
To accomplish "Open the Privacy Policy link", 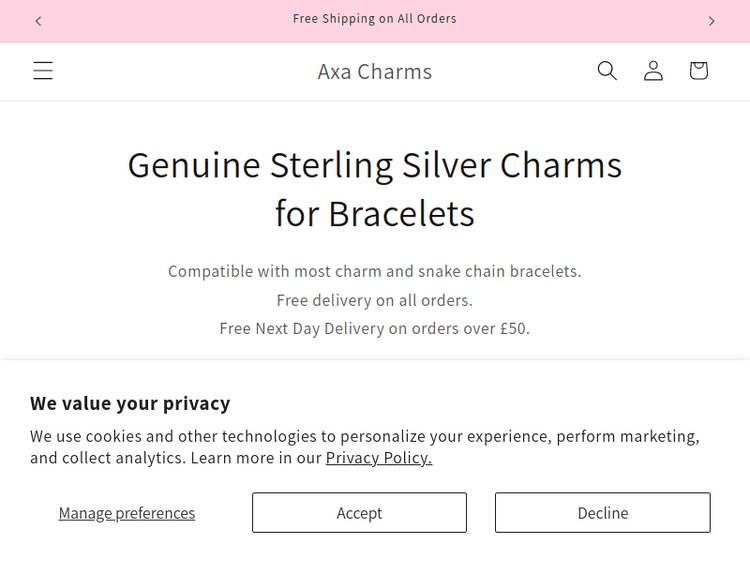I will (379, 458).
